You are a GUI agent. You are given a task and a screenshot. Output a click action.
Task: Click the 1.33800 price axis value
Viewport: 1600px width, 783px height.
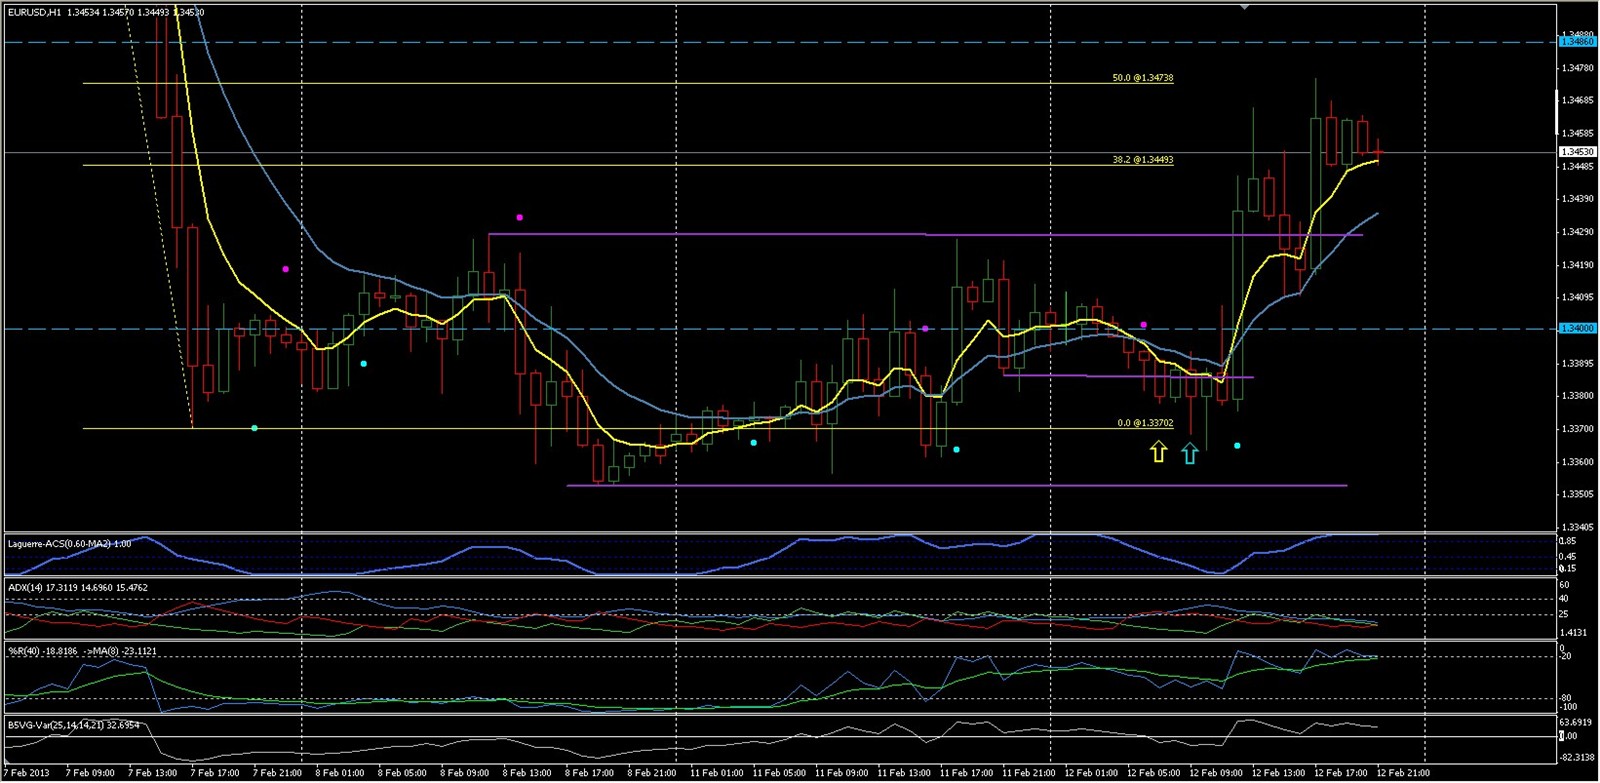coord(1577,396)
